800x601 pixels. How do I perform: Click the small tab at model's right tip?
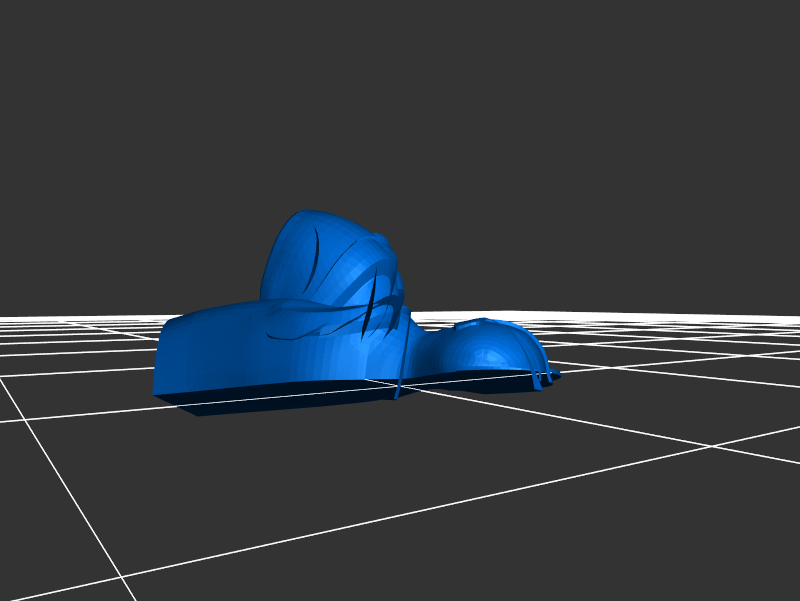point(551,377)
